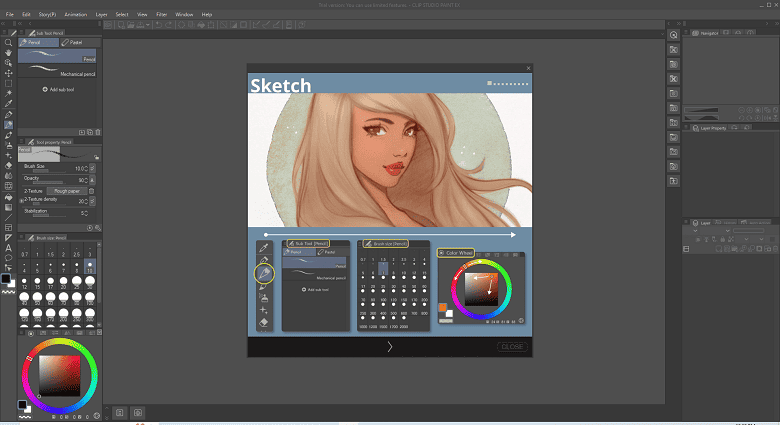Select the Brush tool in the left toolbar
The height and width of the screenshot is (425, 780).
[x=8, y=135]
